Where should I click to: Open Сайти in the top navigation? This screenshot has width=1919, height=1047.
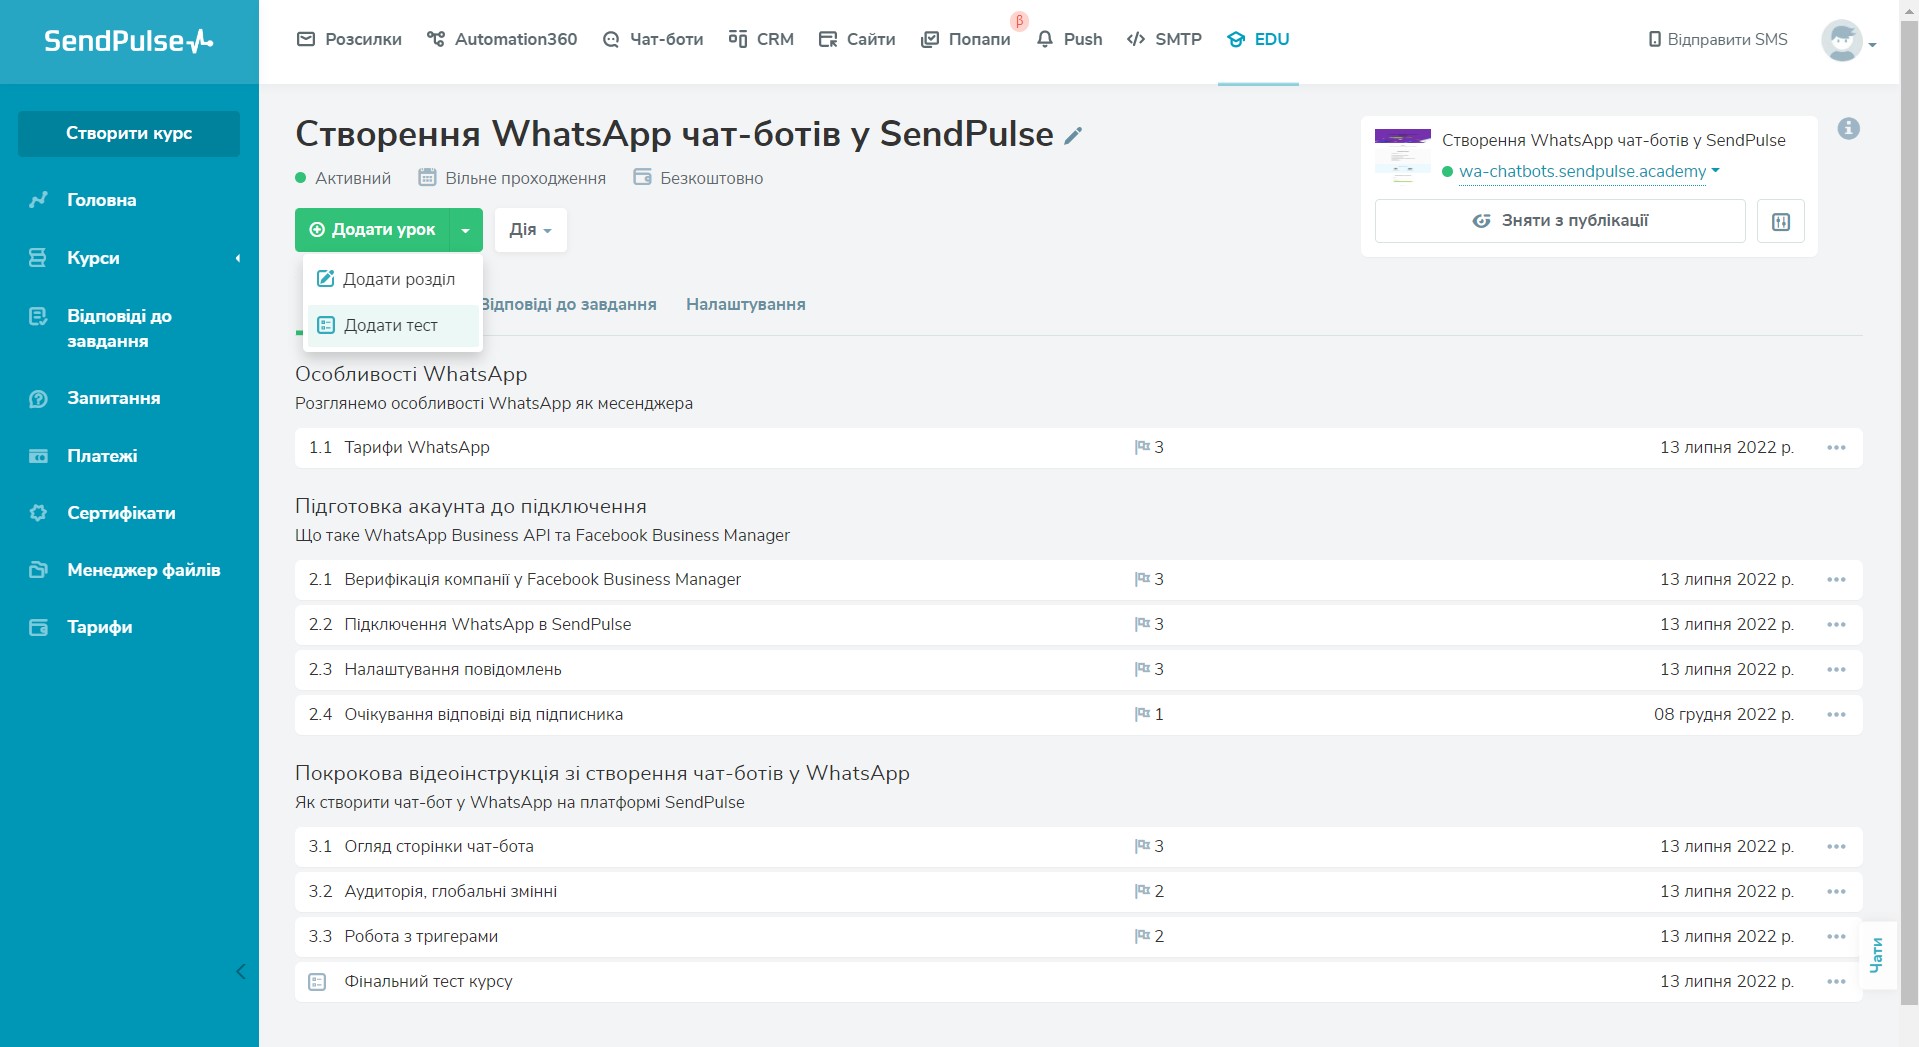[x=857, y=39]
